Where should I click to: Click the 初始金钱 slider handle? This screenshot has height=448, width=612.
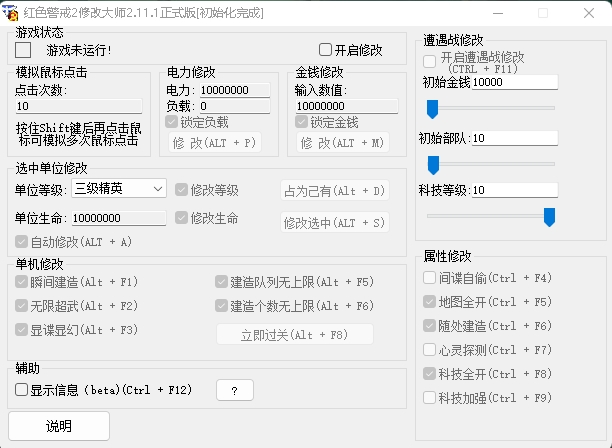pos(432,107)
